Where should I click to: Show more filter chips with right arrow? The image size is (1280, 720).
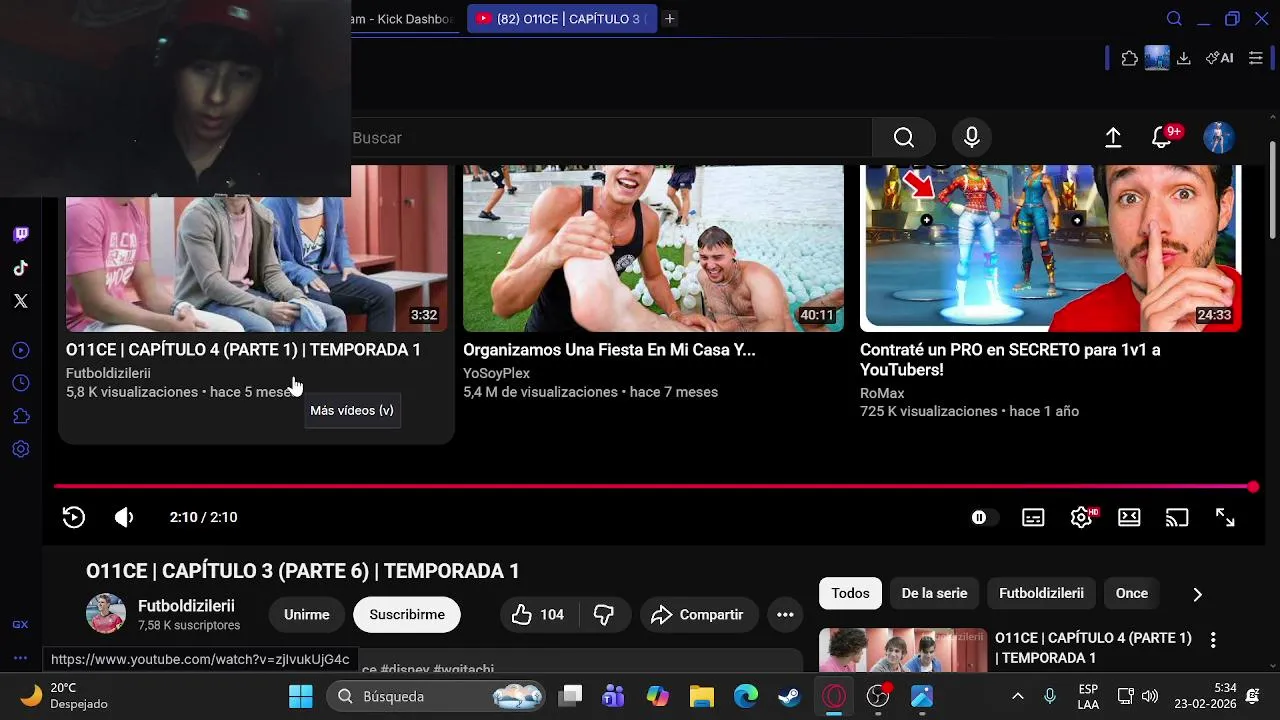[x=1197, y=594]
